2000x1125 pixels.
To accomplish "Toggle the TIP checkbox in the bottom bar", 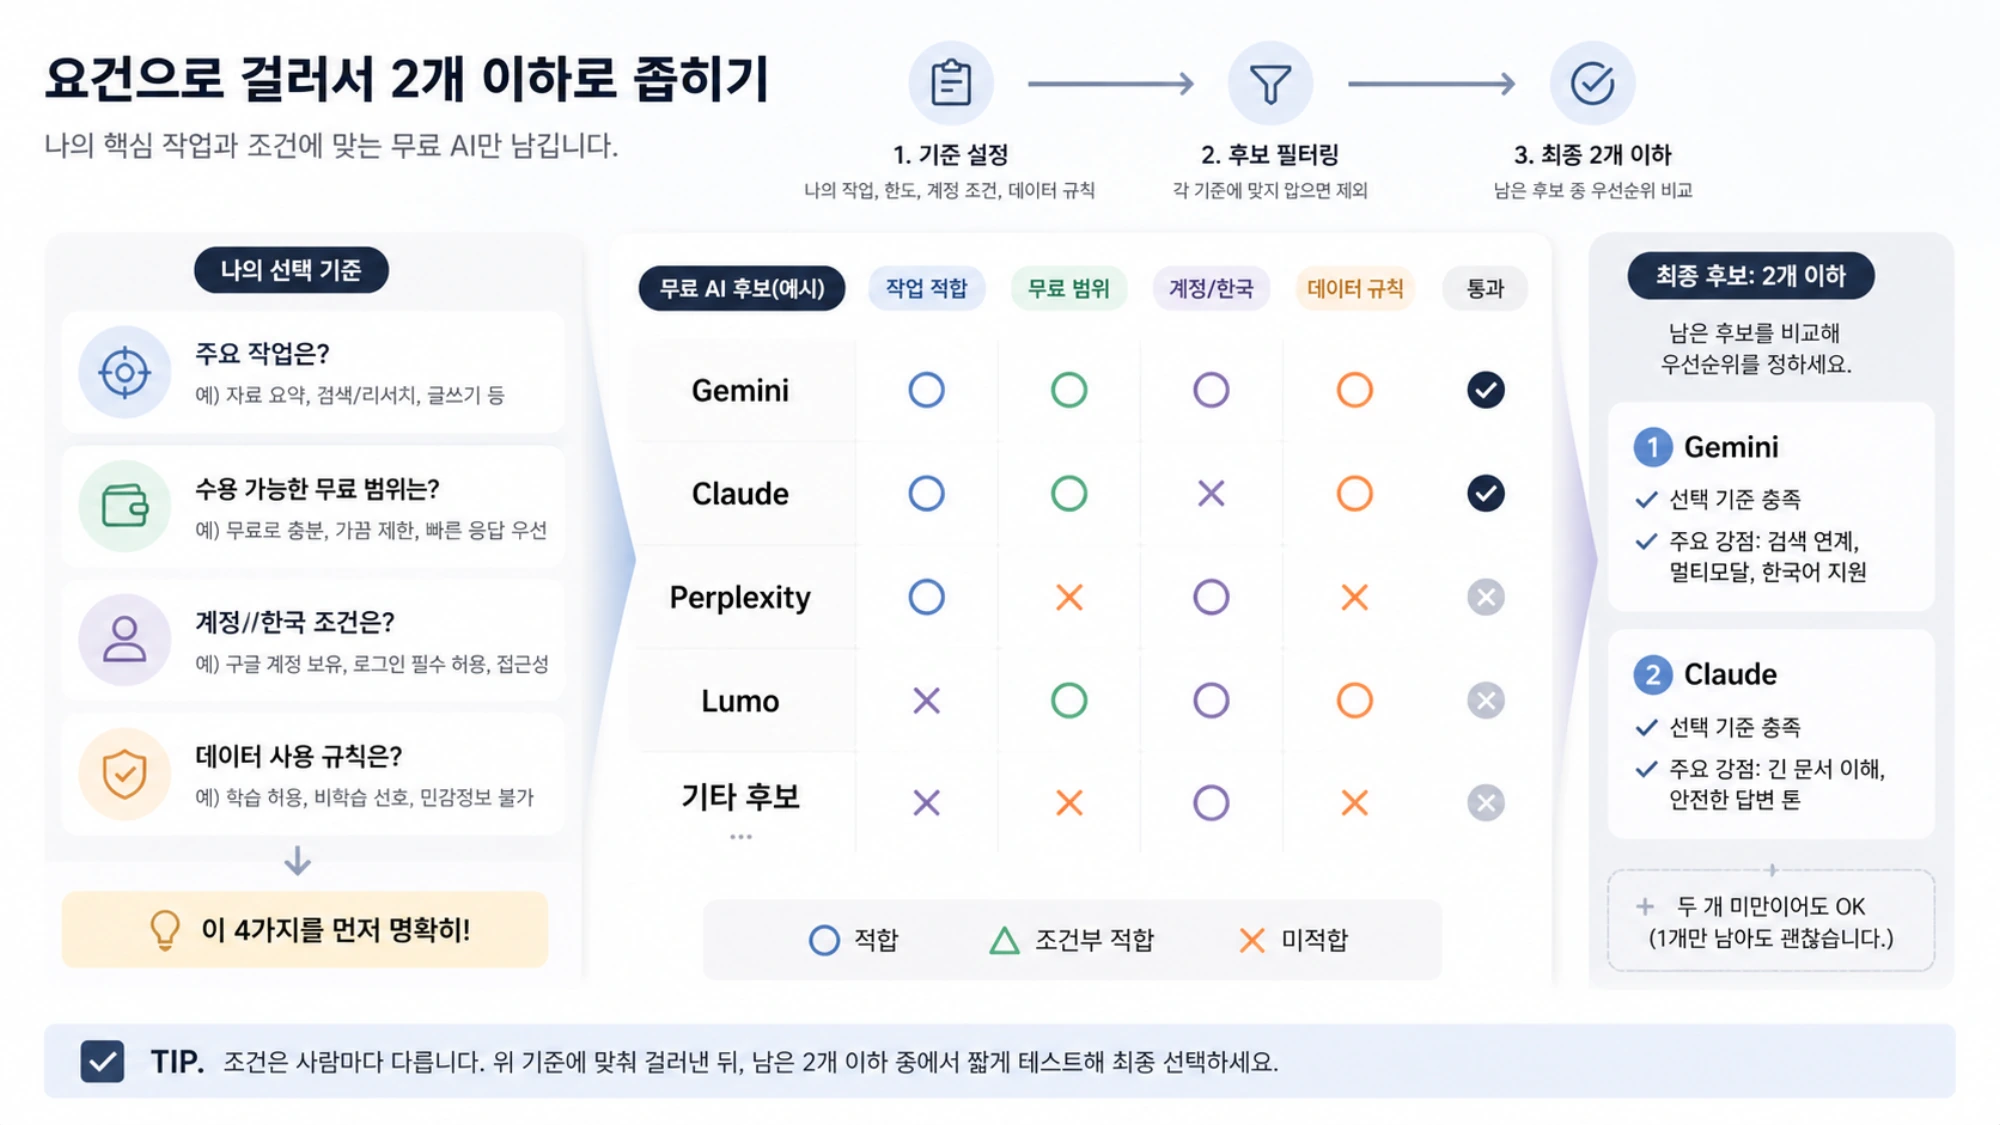I will click(x=102, y=1062).
